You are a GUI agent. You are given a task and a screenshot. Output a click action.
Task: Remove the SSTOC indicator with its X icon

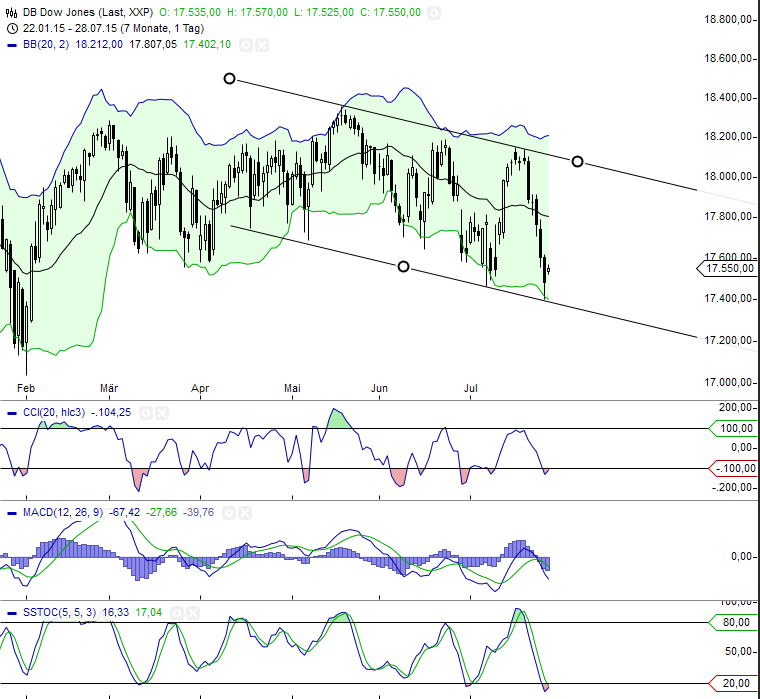(x=193, y=613)
